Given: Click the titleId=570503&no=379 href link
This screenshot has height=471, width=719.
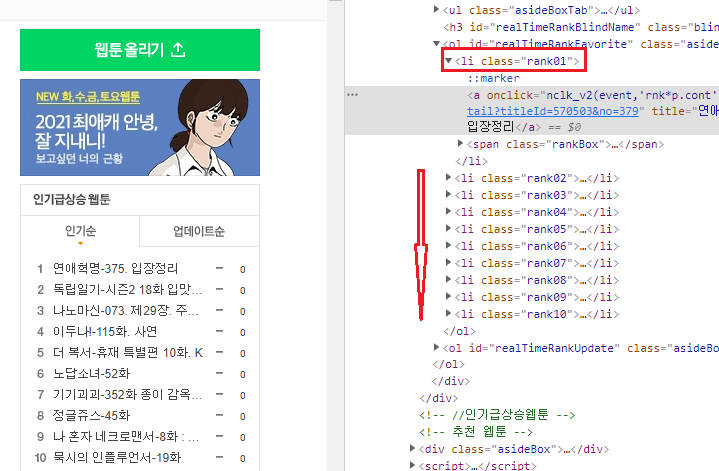Looking at the screenshot, I should click(x=553, y=111).
